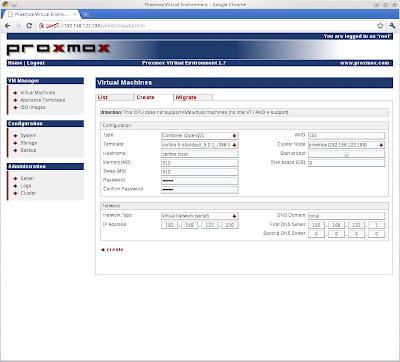400x362 pixels.
Task: Toggle the Start at boot checkbox
Action: pyautogui.click(x=346, y=154)
